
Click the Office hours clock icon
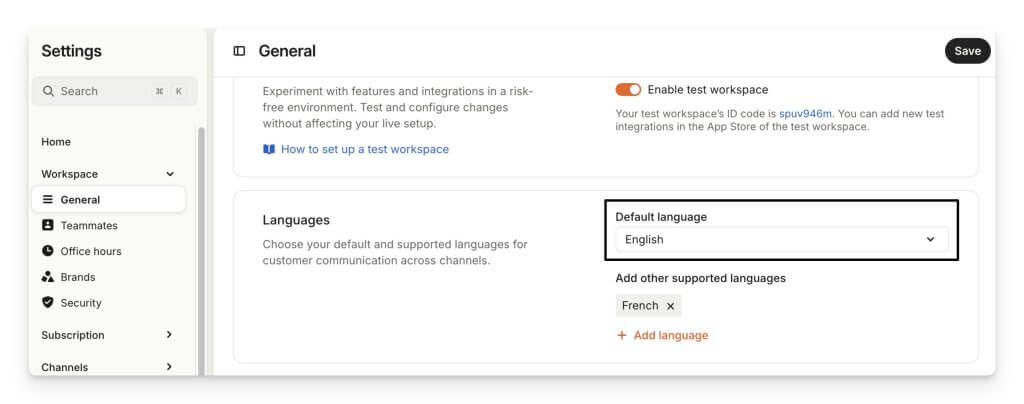(x=48, y=251)
